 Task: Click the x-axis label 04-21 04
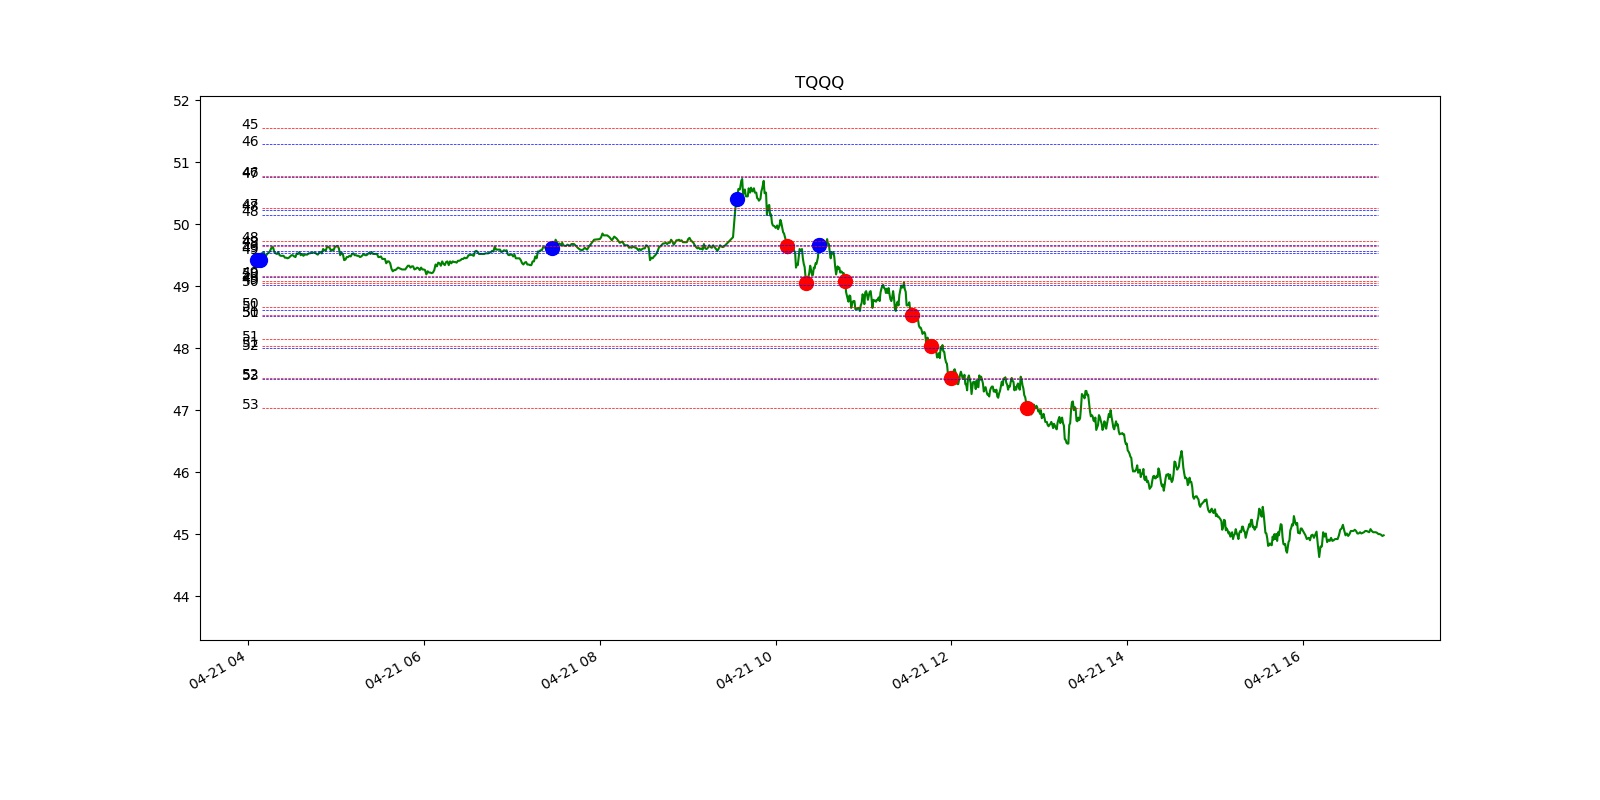pyautogui.click(x=218, y=669)
